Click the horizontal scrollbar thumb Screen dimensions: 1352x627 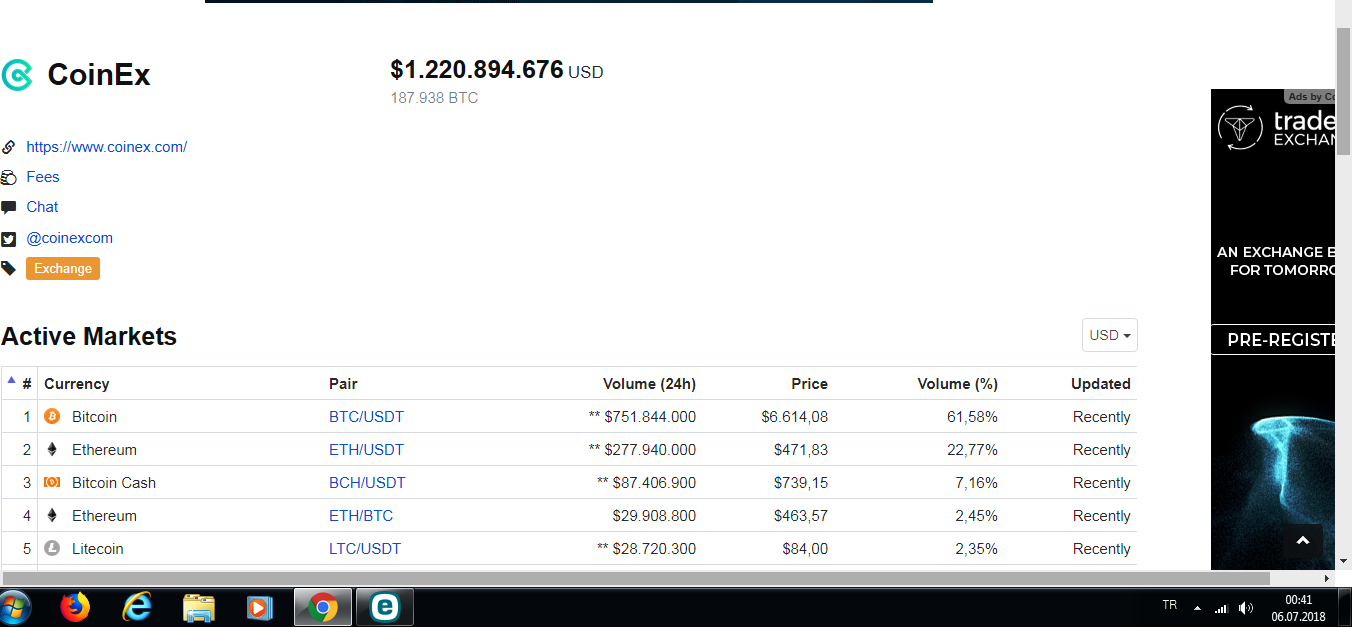636,578
